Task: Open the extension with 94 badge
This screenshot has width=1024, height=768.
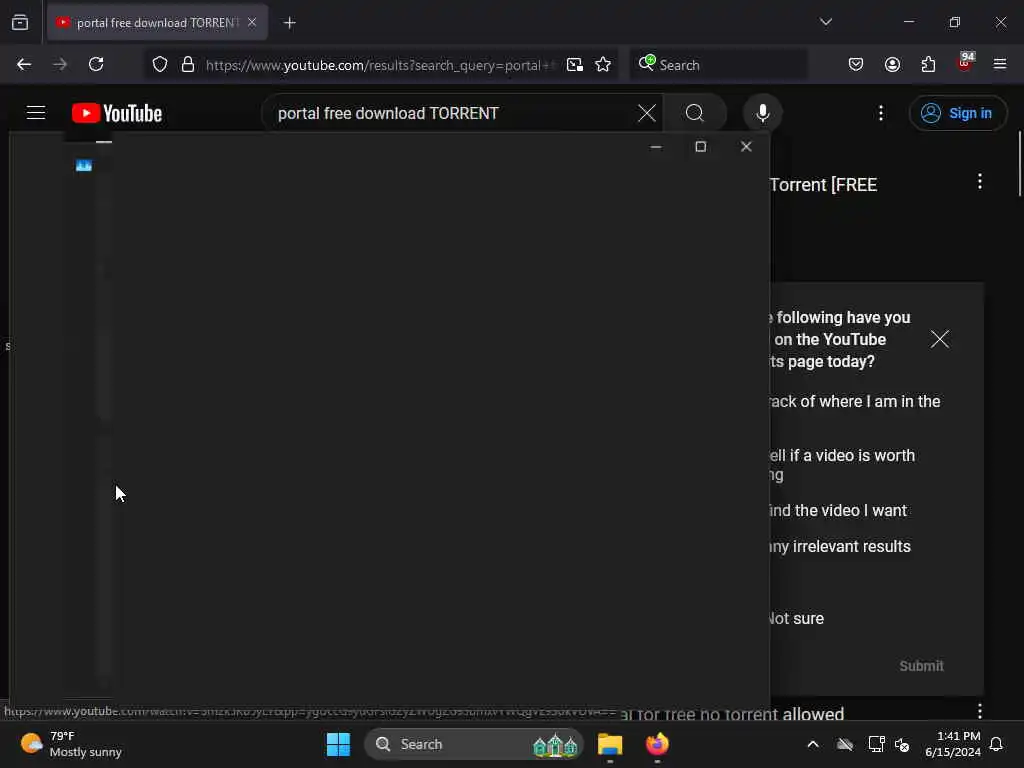Action: pyautogui.click(x=965, y=63)
